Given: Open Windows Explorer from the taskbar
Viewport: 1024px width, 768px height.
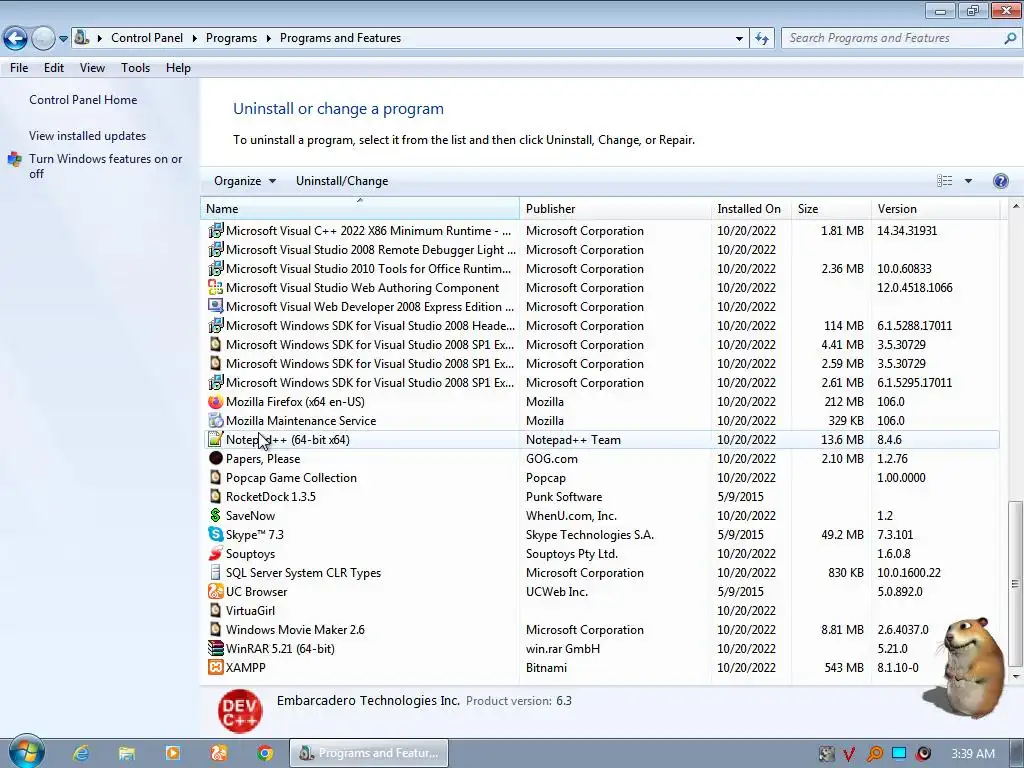Looking at the screenshot, I should 127,753.
